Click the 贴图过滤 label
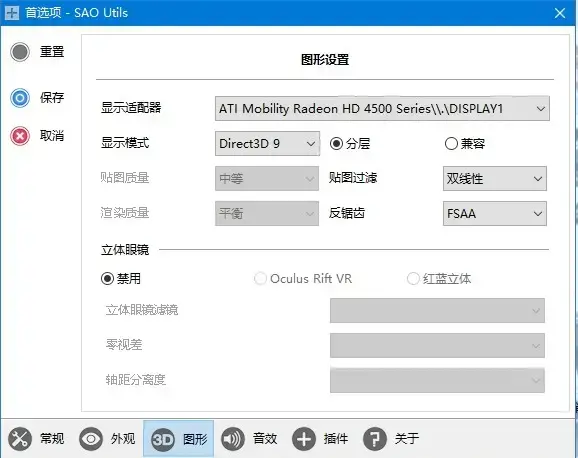 353,178
